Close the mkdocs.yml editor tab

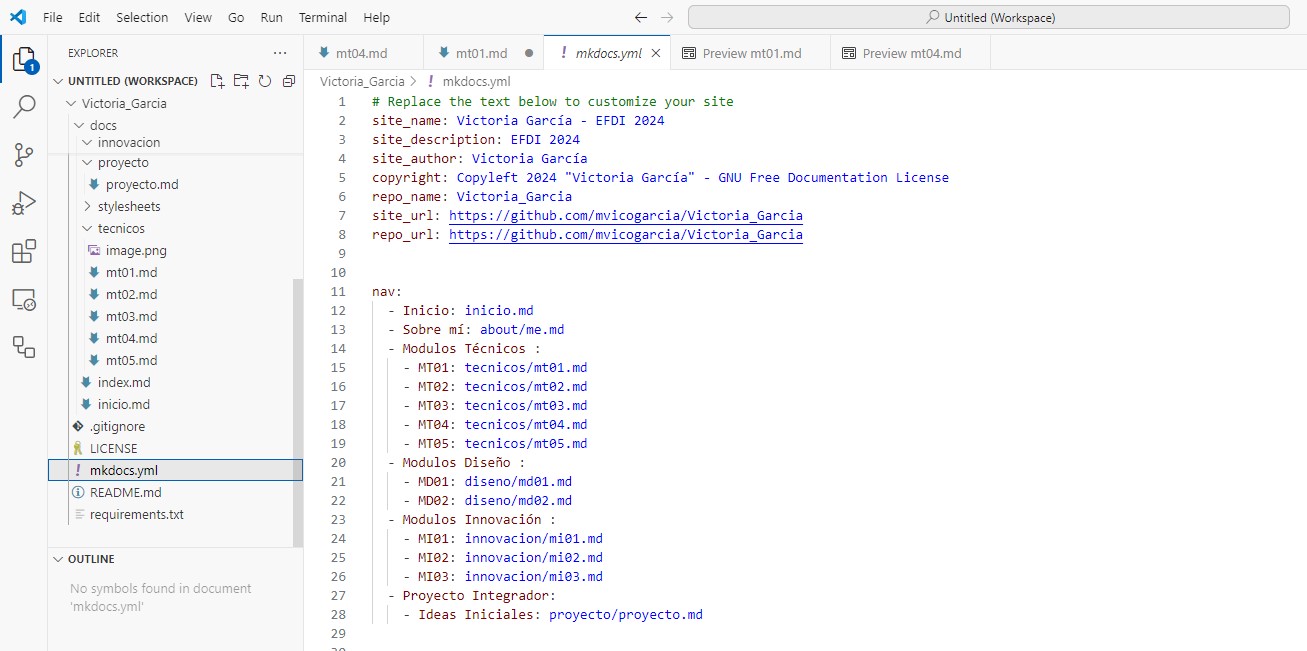(x=656, y=53)
